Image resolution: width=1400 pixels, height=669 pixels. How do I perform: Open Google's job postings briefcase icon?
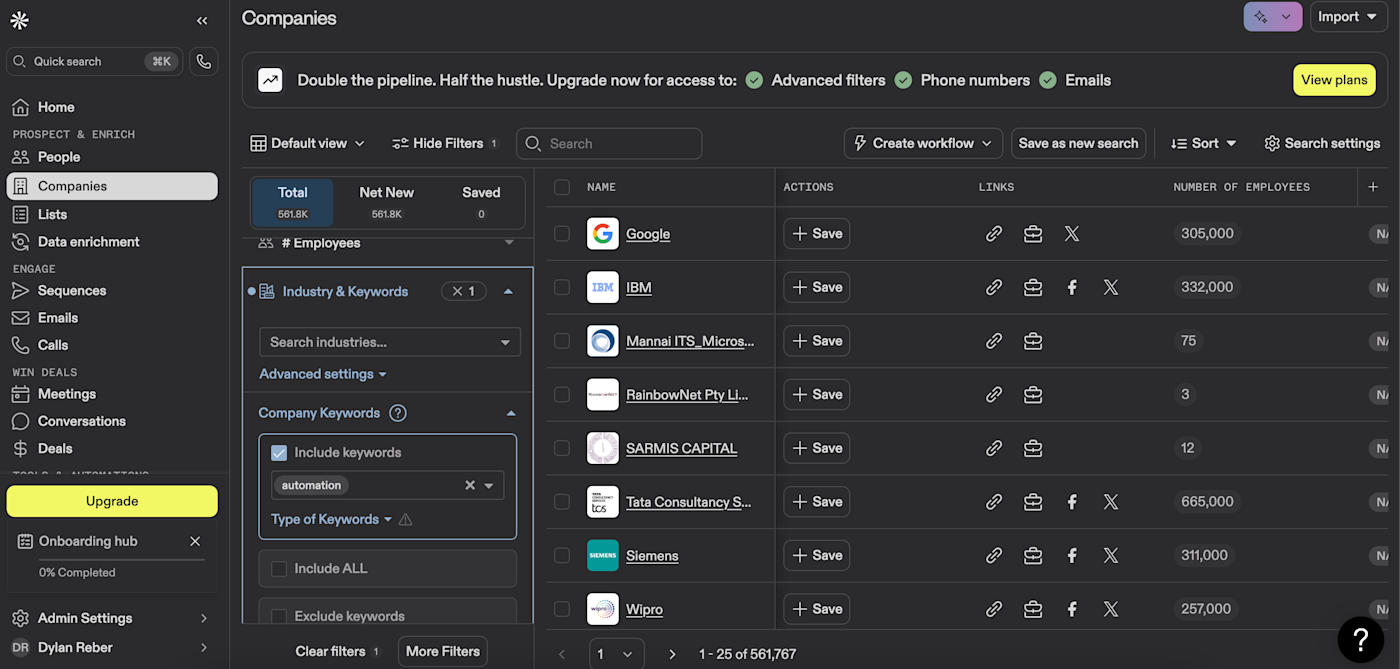(1033, 234)
